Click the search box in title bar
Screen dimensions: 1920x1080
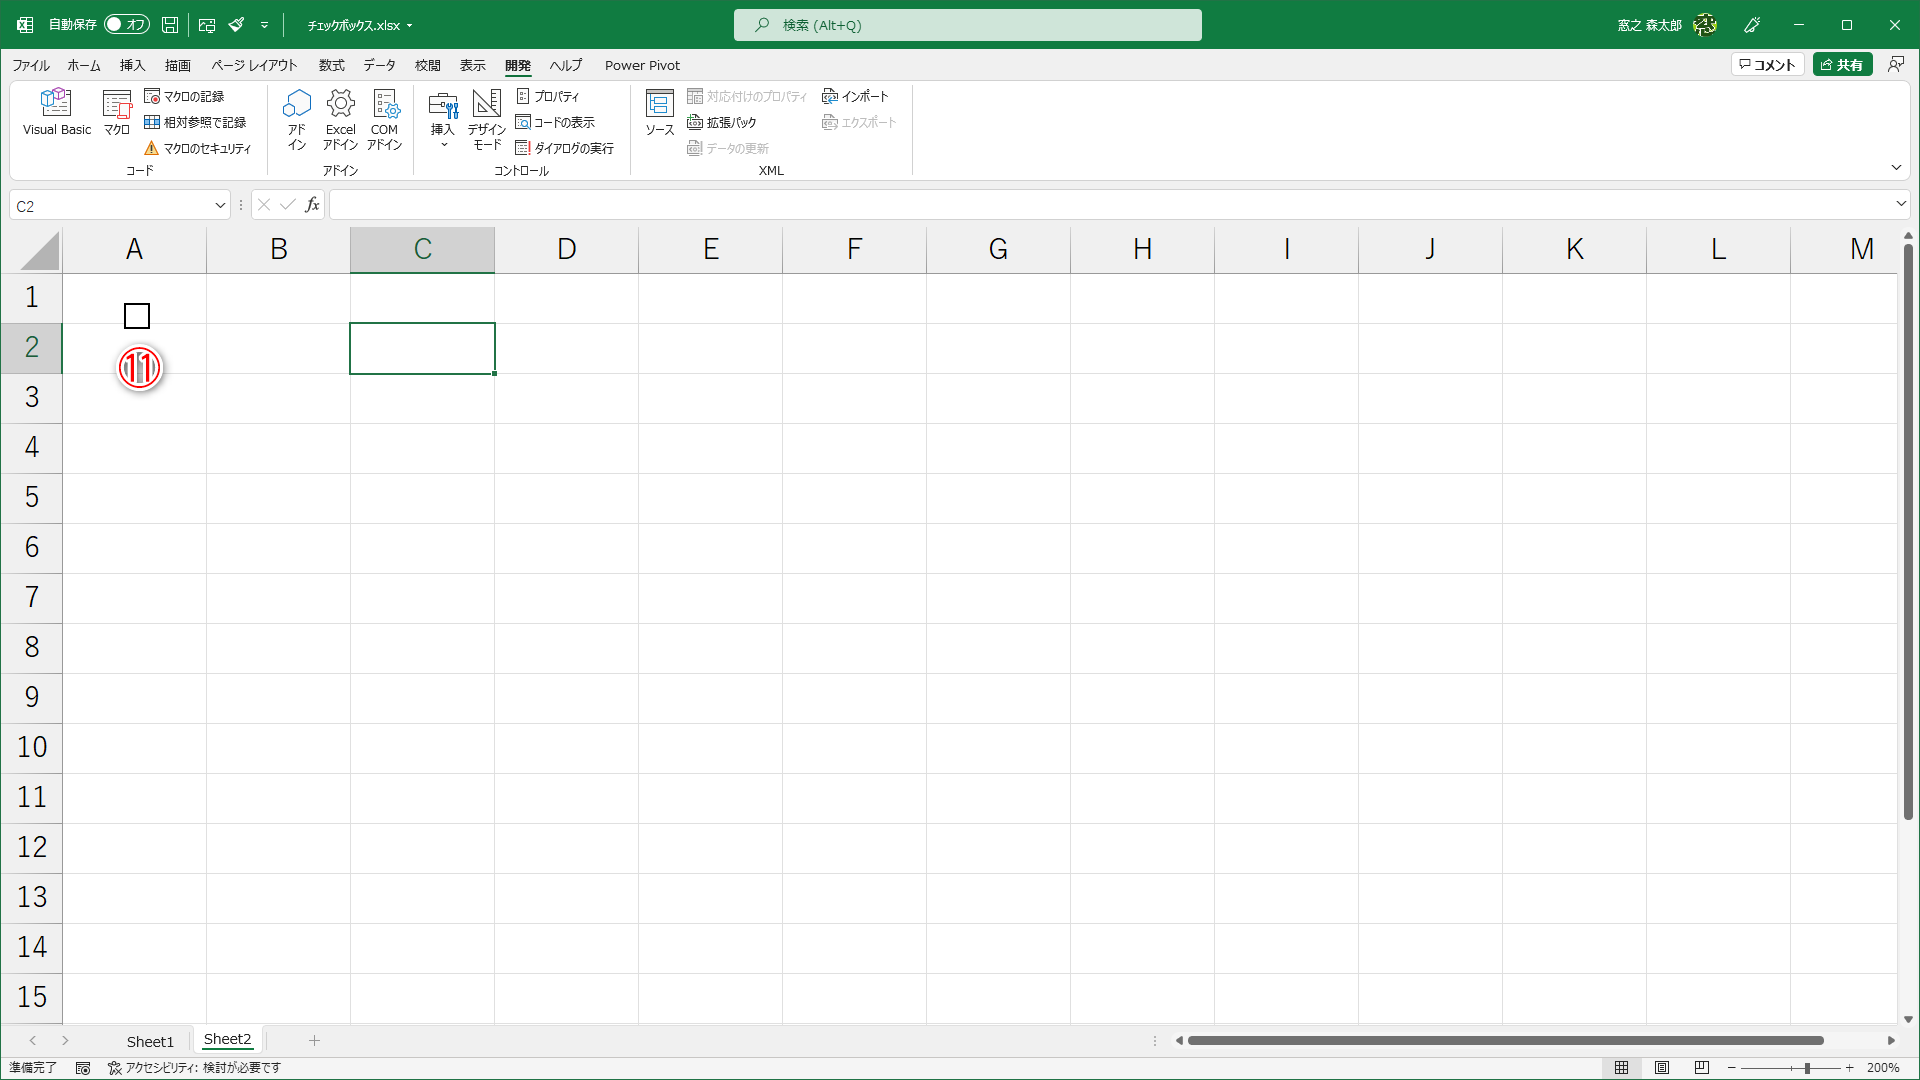pos(967,25)
